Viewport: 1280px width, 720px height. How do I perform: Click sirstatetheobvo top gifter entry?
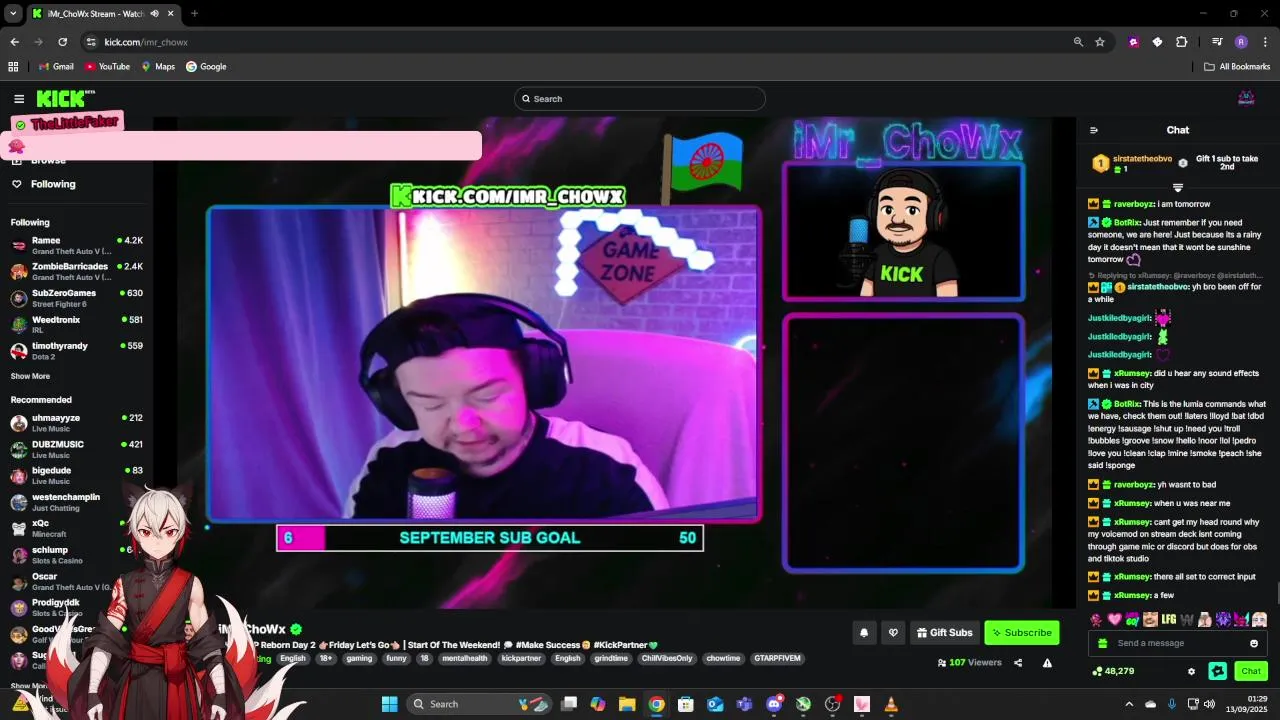pyautogui.click(x=1133, y=163)
